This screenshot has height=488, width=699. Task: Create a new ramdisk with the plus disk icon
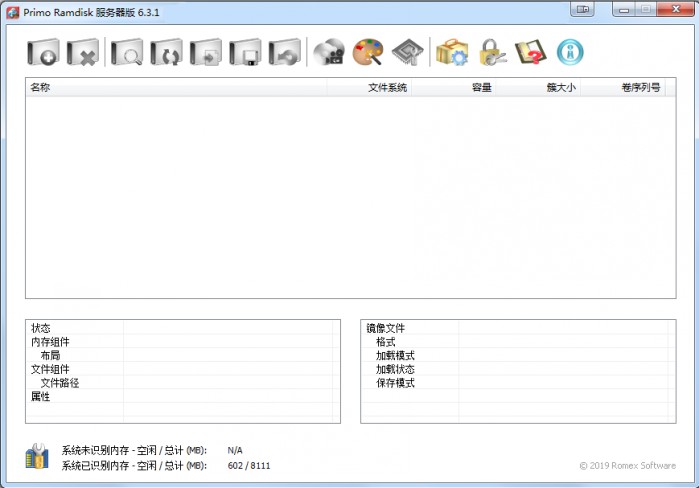click(x=43, y=52)
